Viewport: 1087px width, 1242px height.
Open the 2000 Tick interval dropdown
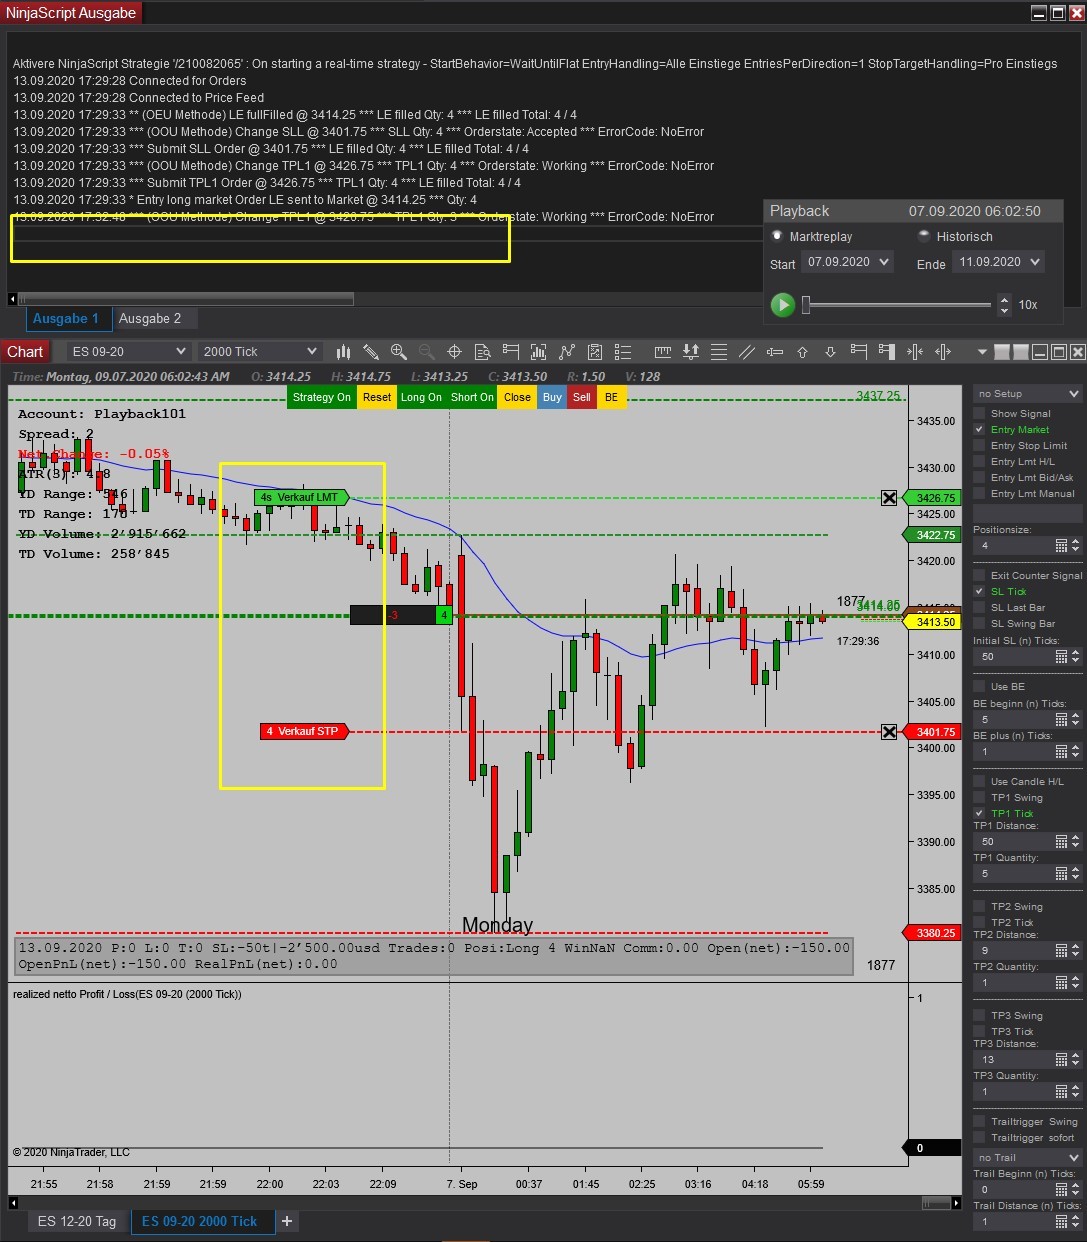pos(259,351)
